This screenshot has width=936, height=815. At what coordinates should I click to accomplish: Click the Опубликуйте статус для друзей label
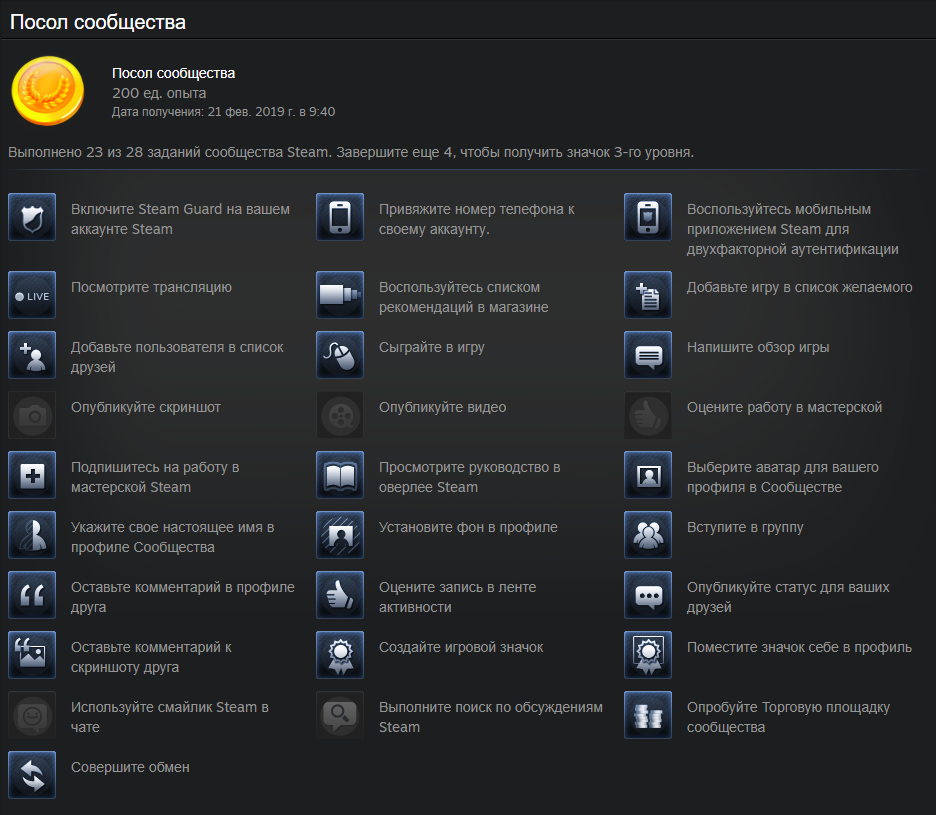click(x=789, y=597)
